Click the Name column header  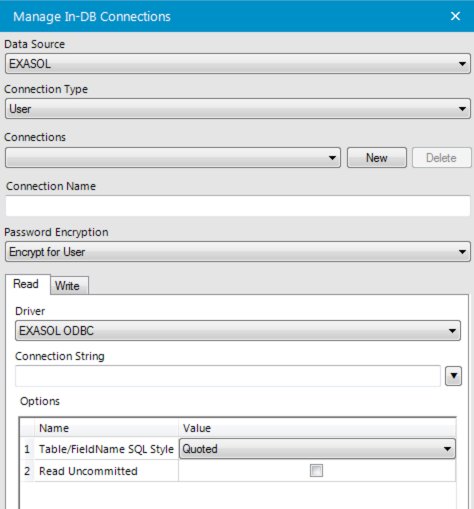[106, 428]
